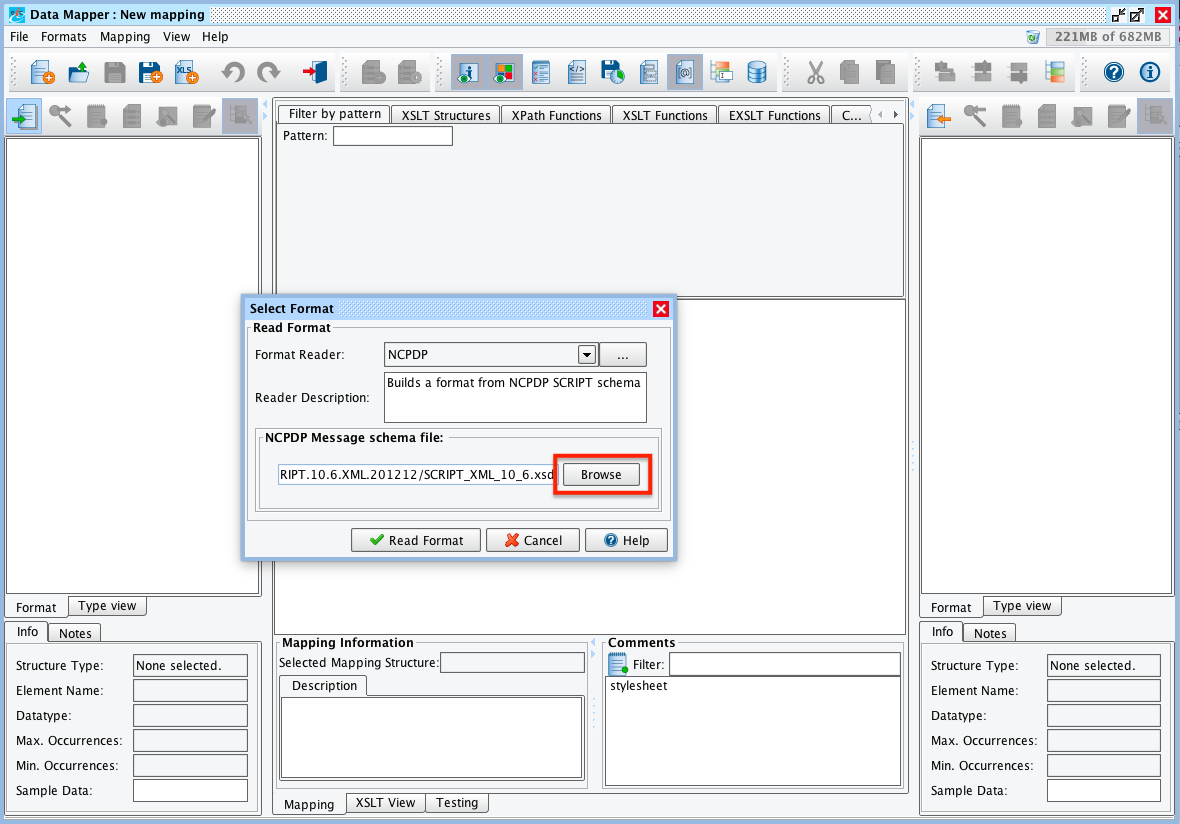Click the XLS export icon
This screenshot has width=1180, height=824.
(187, 72)
